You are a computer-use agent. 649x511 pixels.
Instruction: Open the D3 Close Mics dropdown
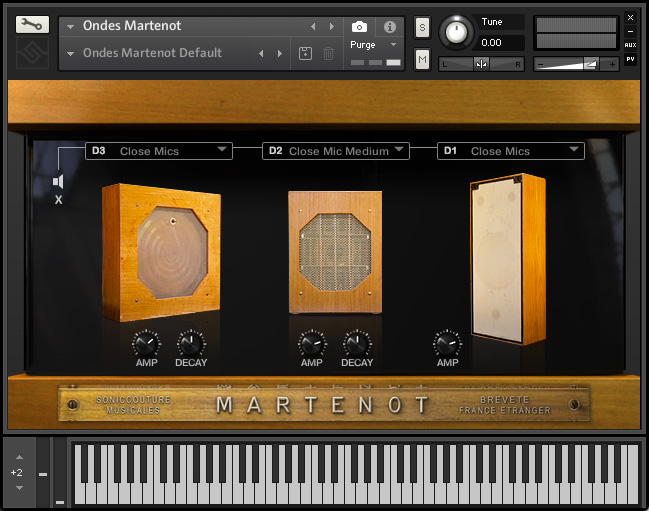(159, 151)
